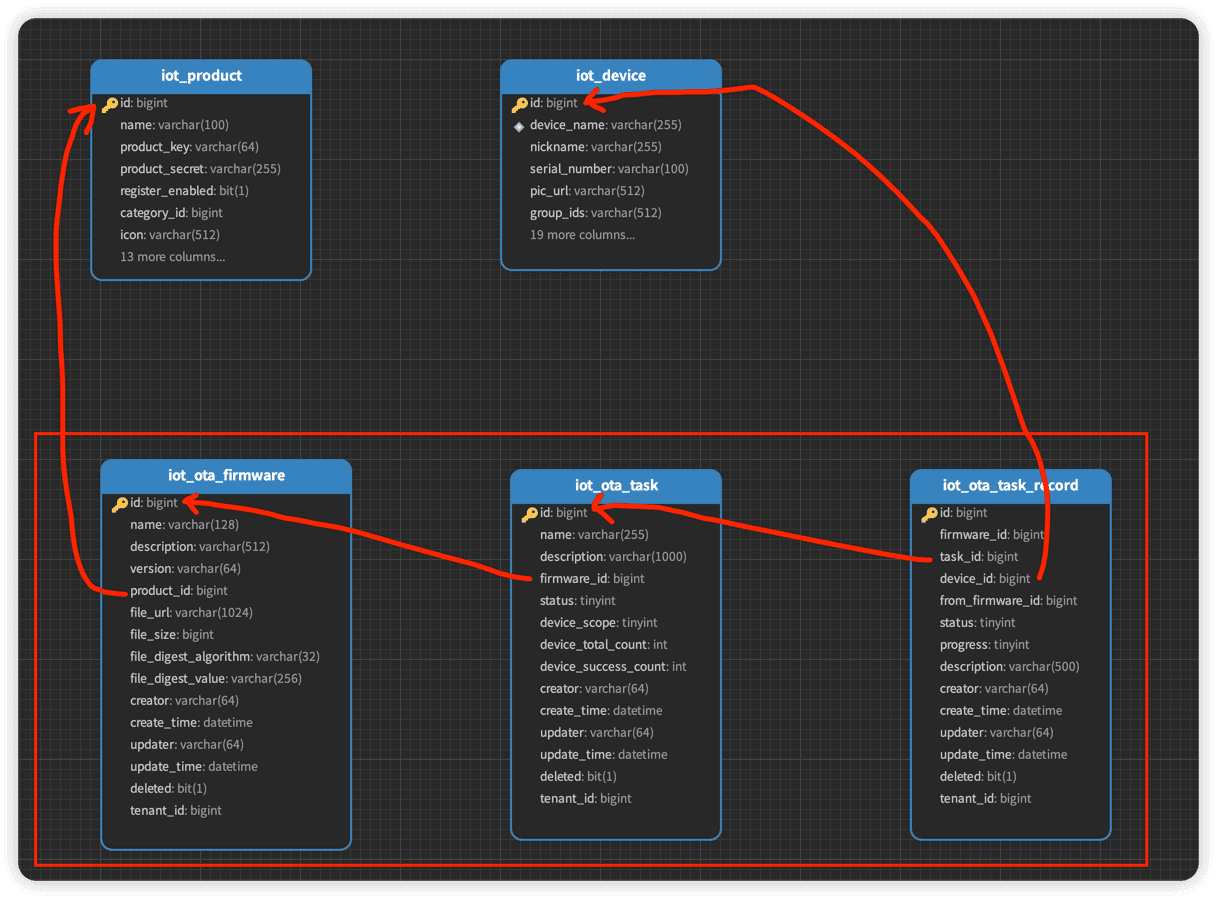Click the key icon in iot_ota_task table
Screen dimensions: 1217x899
point(530,513)
